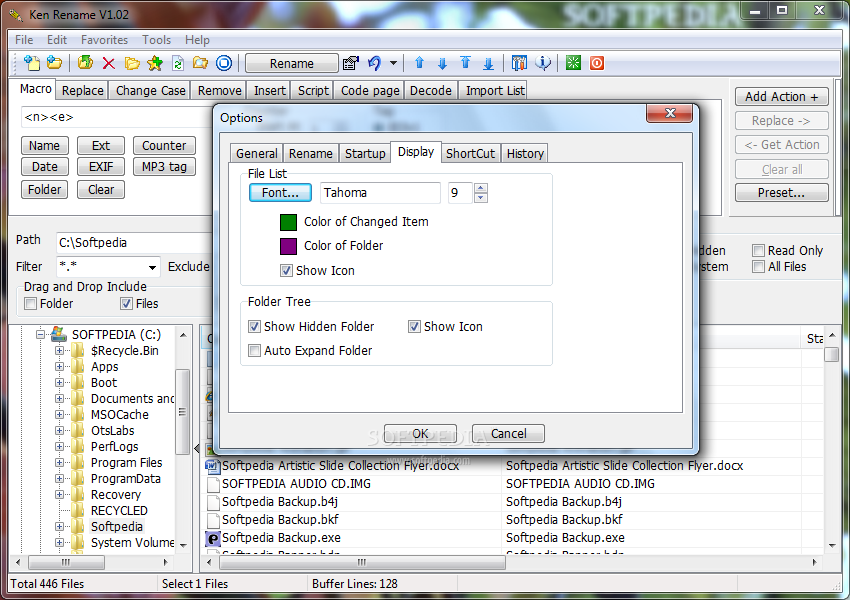This screenshot has height=600, width=850.
Task: Open the History options tab
Action: (525, 153)
